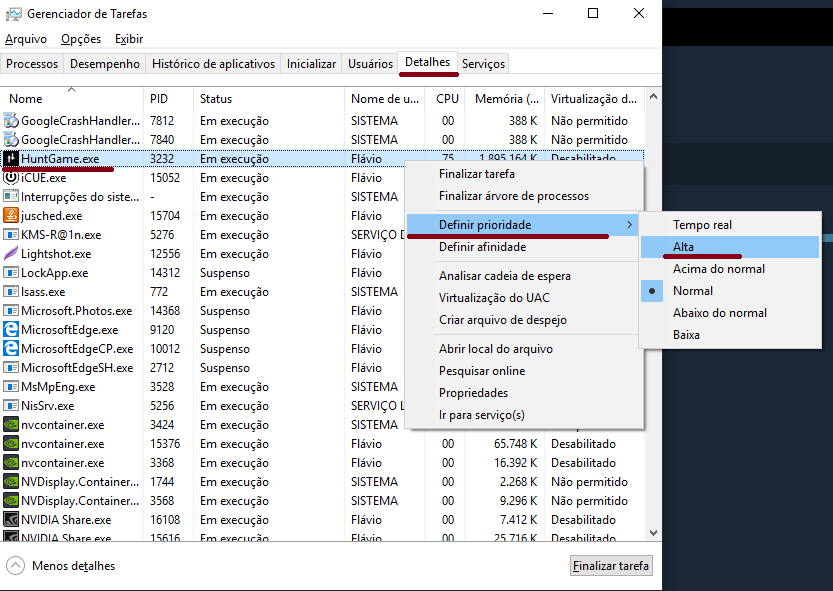Click the Lightshot.exe feather icon
The width and height of the screenshot is (833, 591).
pos(11,254)
